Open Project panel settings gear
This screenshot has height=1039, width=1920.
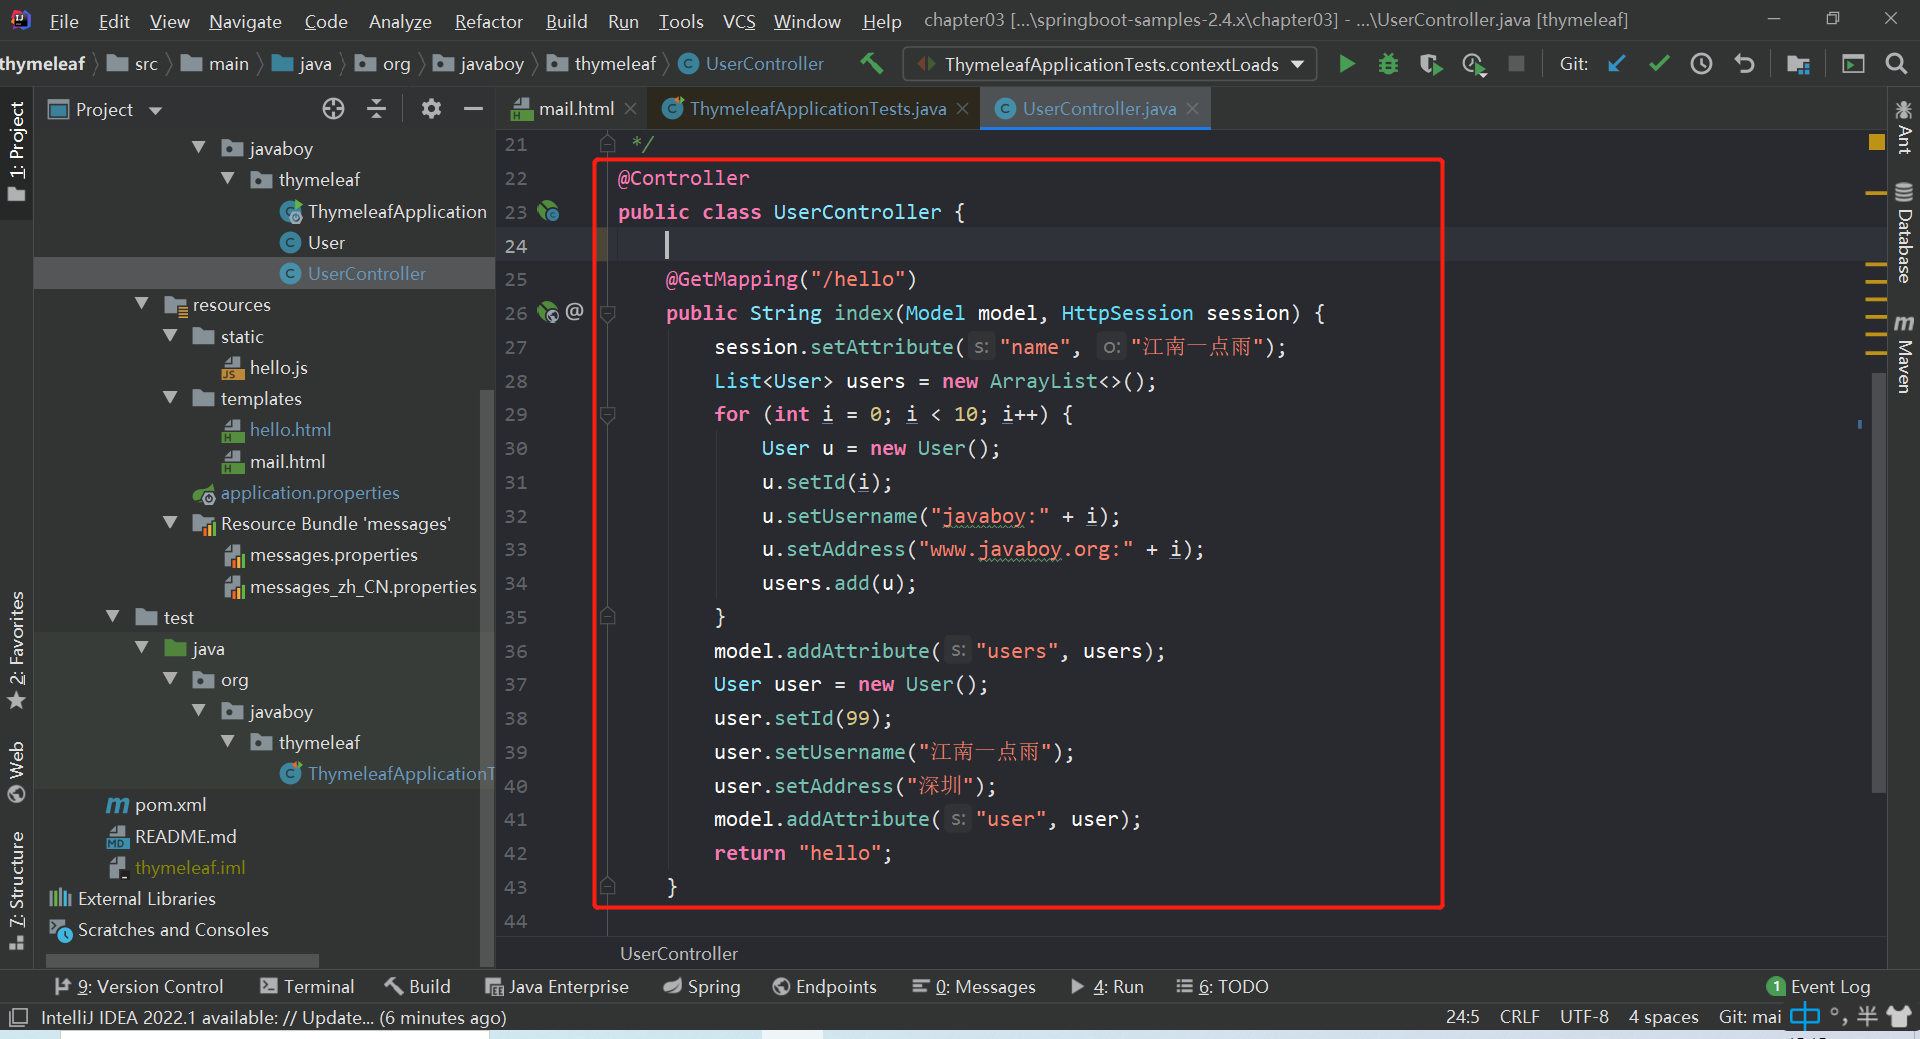(431, 109)
